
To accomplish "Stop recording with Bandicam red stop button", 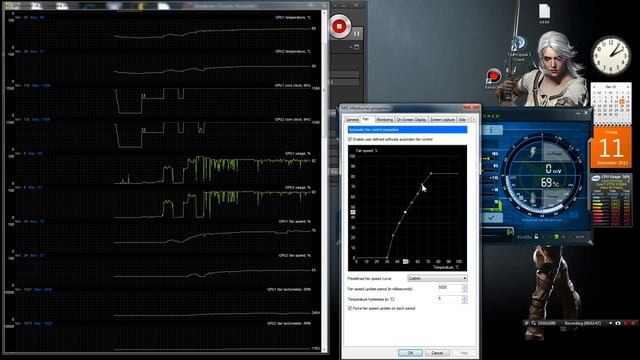I will pos(339,27).
